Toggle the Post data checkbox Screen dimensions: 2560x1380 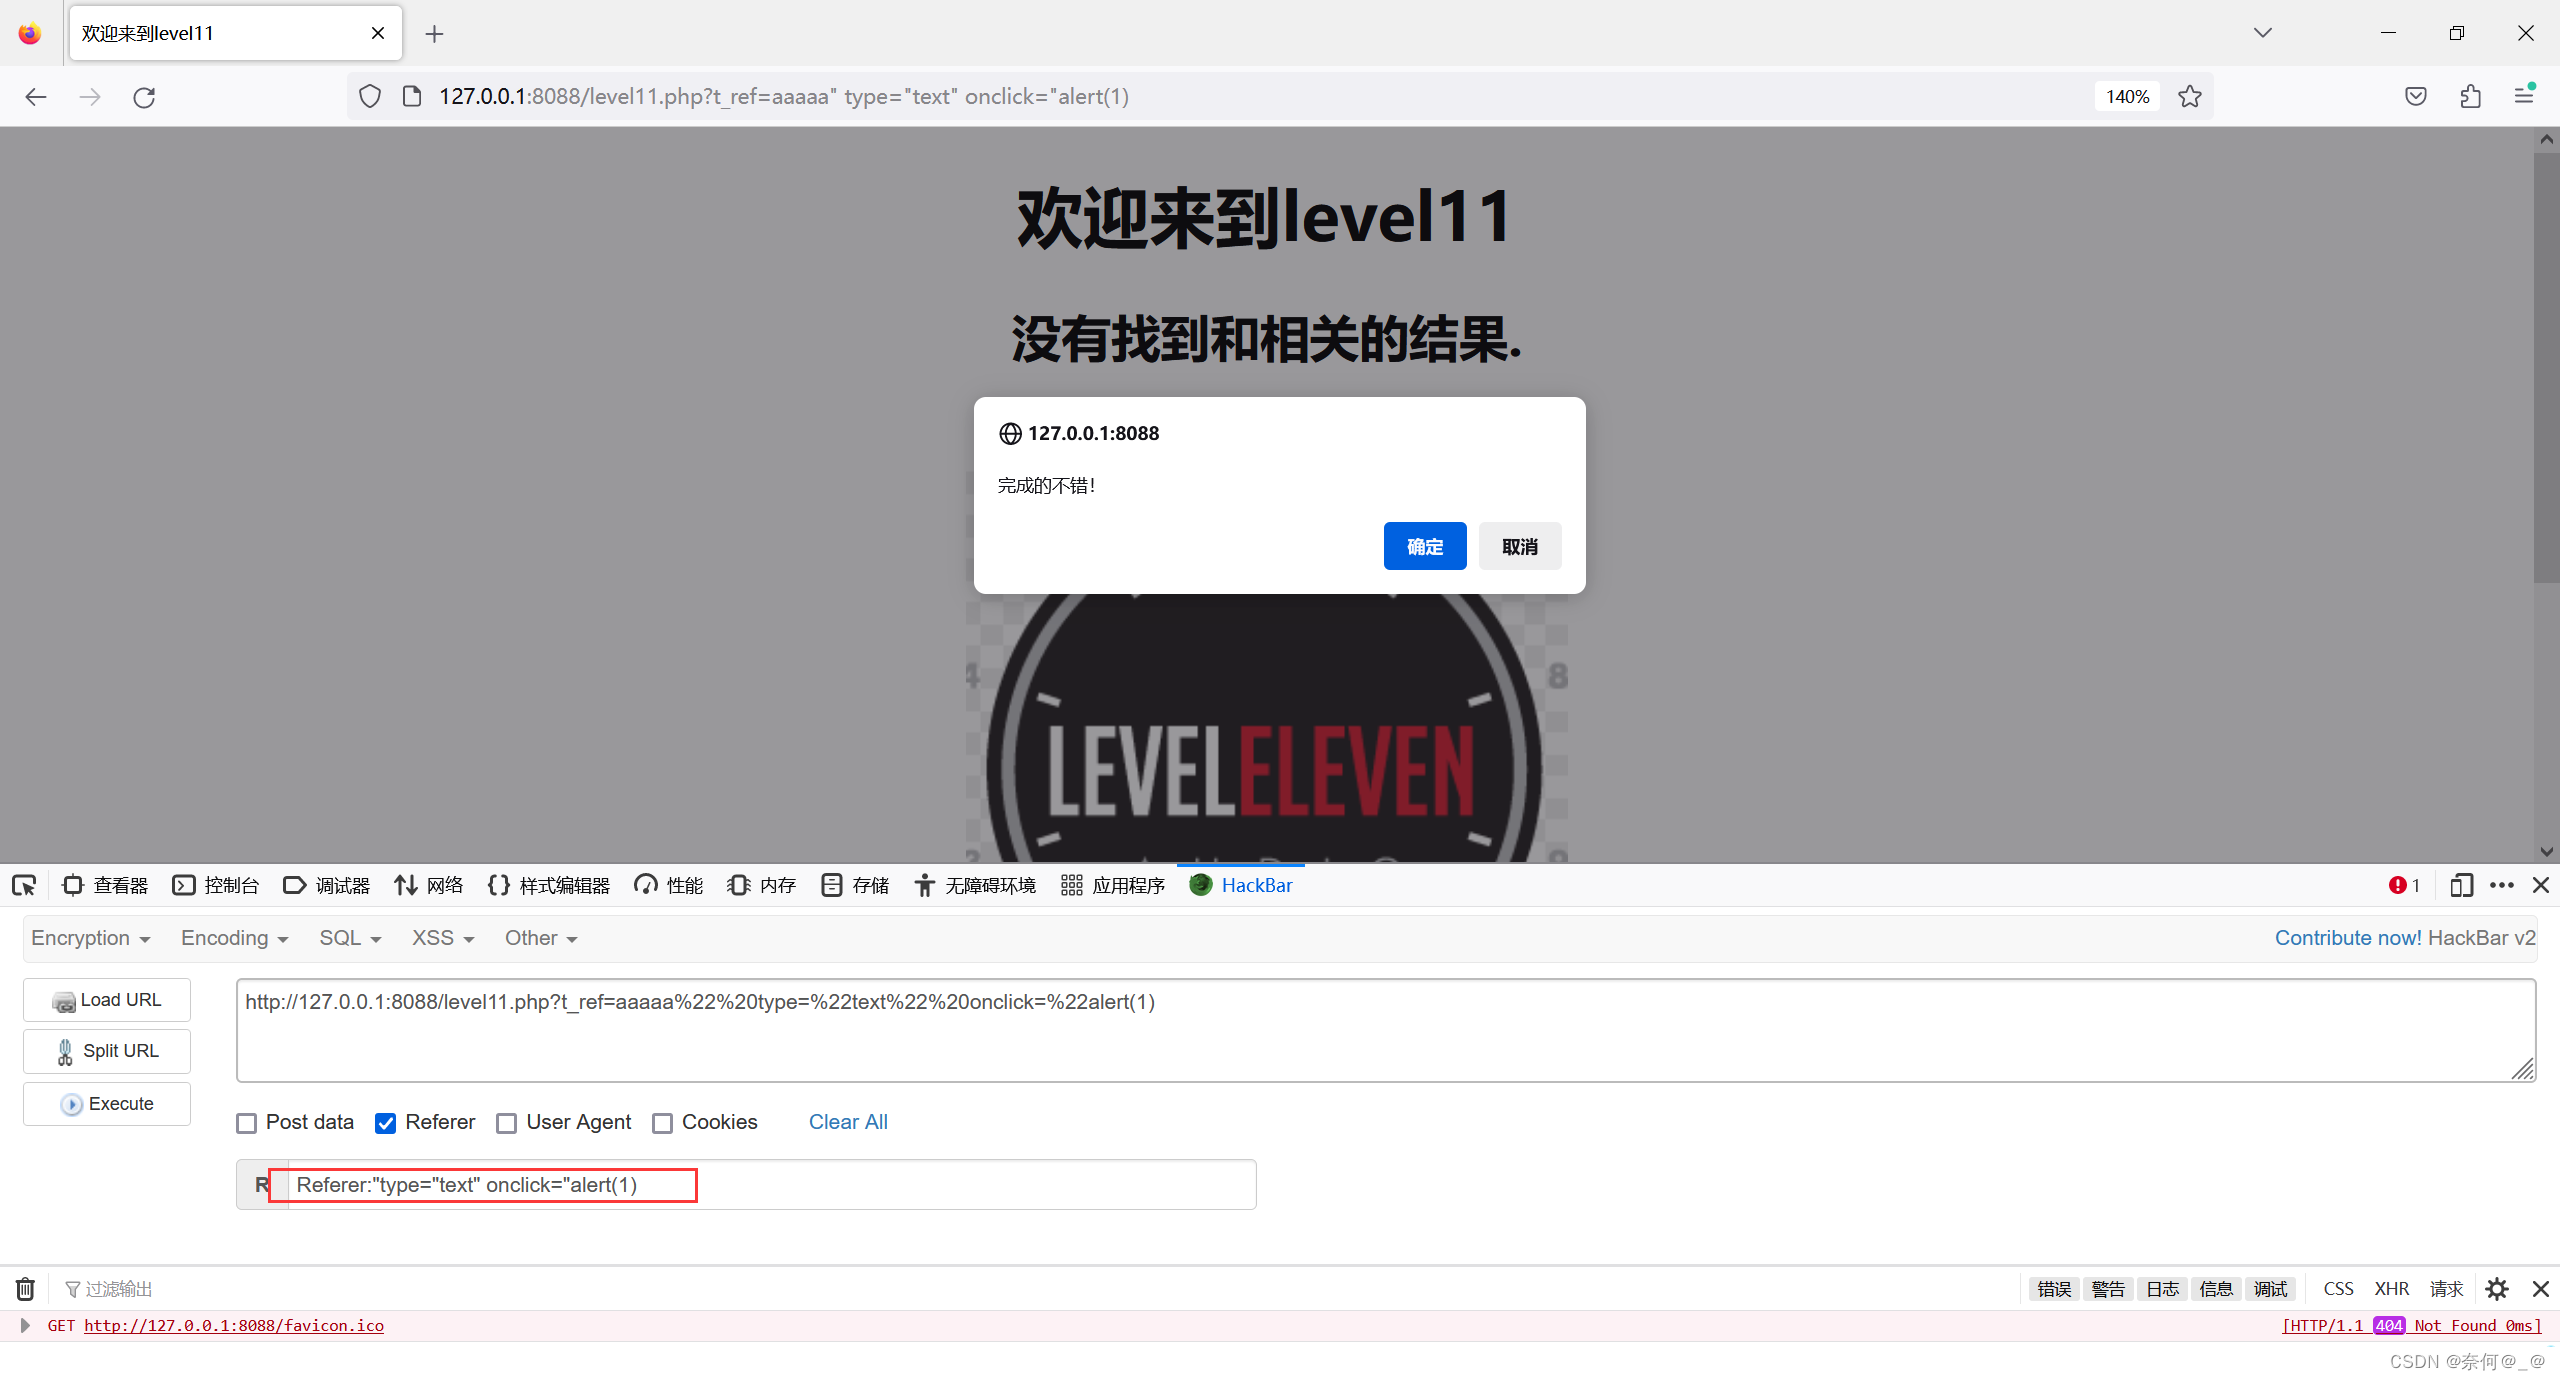click(x=248, y=1122)
